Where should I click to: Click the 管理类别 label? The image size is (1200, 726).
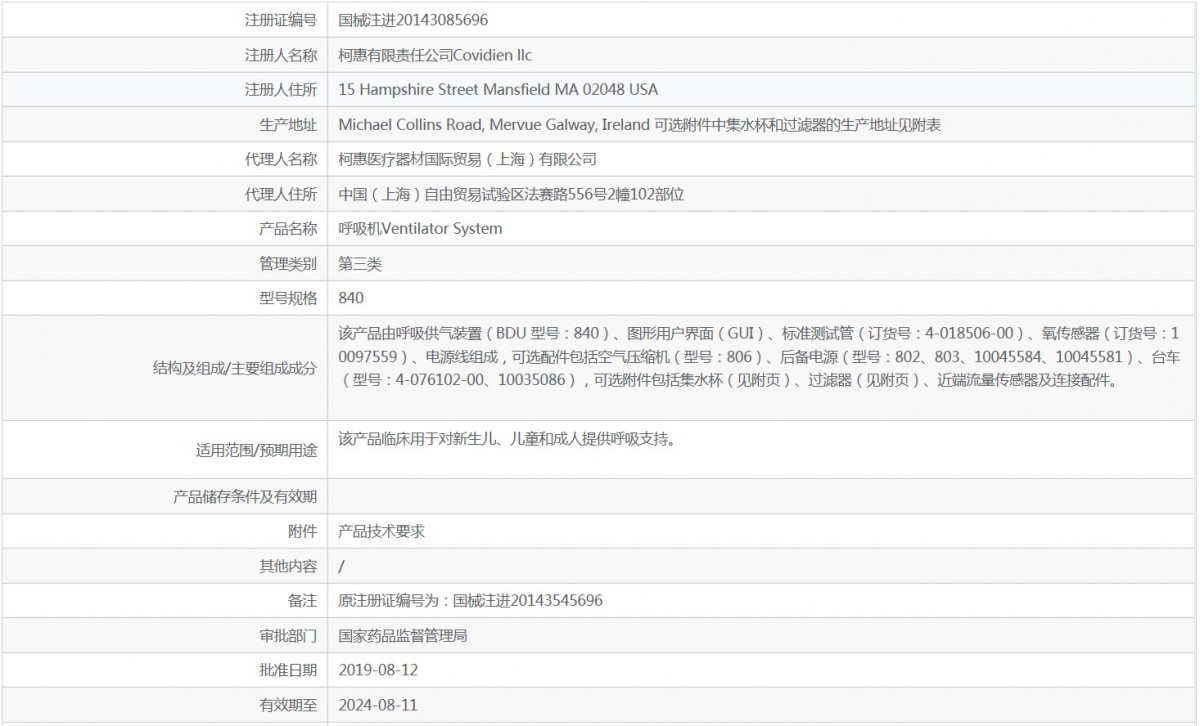288,264
